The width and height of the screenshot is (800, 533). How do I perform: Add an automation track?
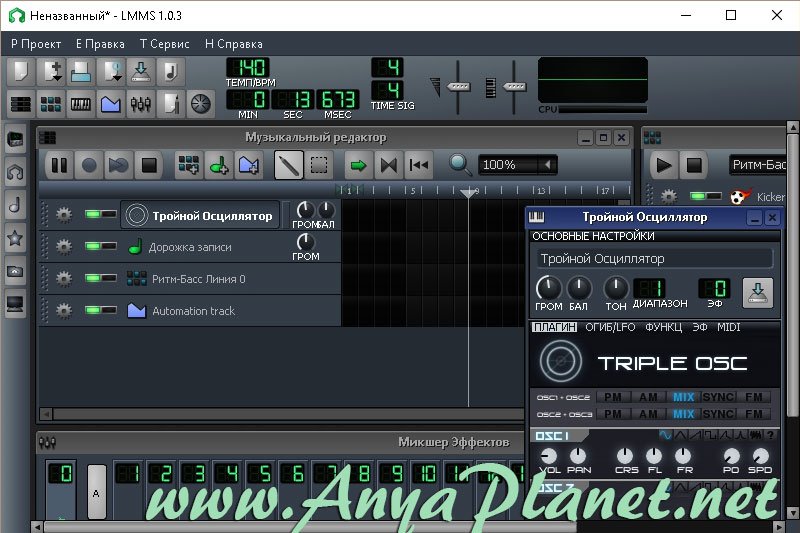pyautogui.click(x=248, y=165)
